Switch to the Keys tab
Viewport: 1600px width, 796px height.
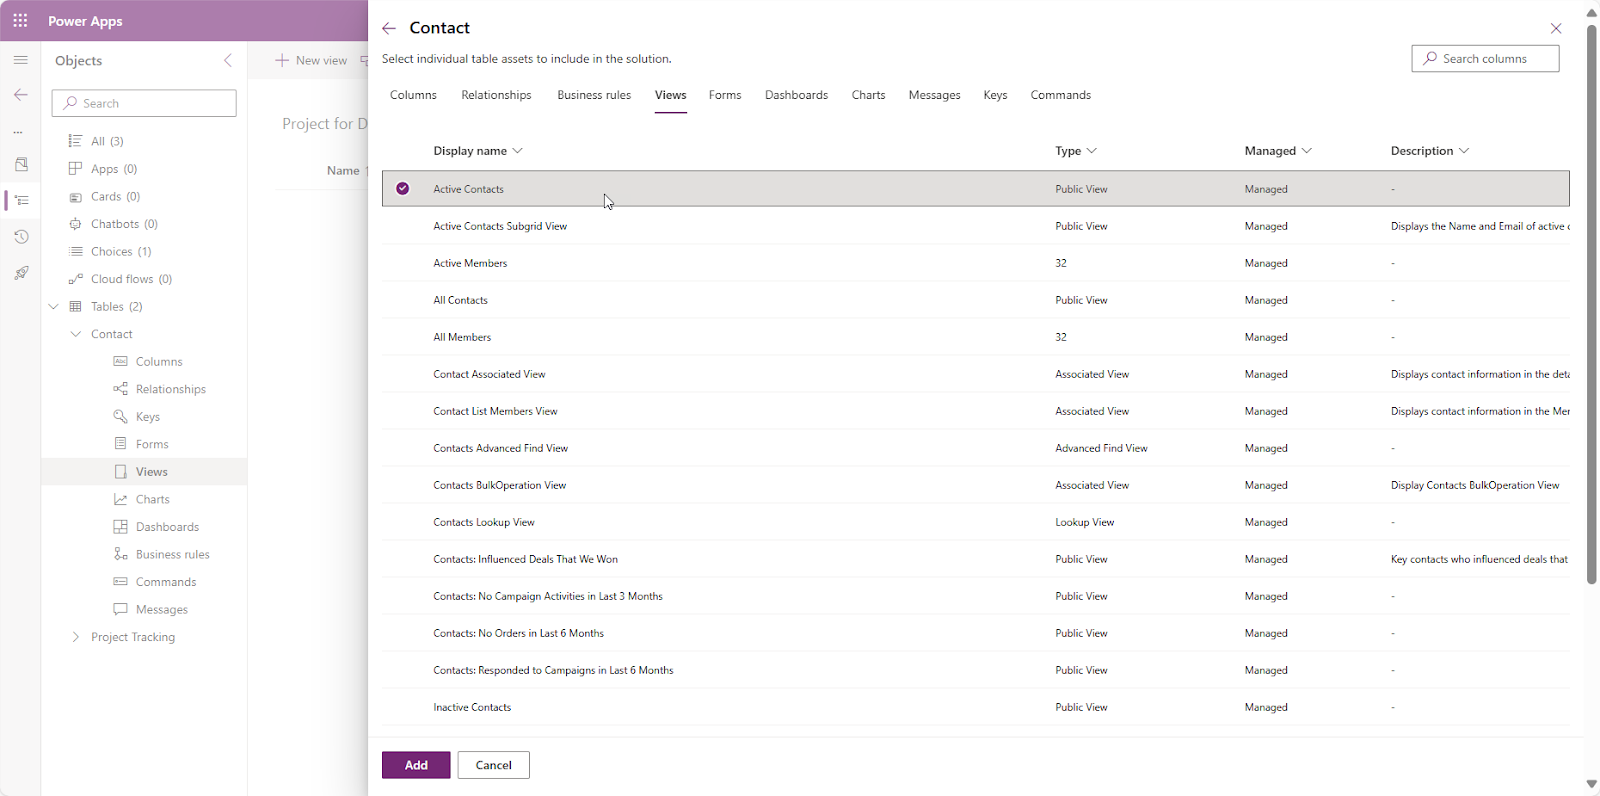coord(995,95)
